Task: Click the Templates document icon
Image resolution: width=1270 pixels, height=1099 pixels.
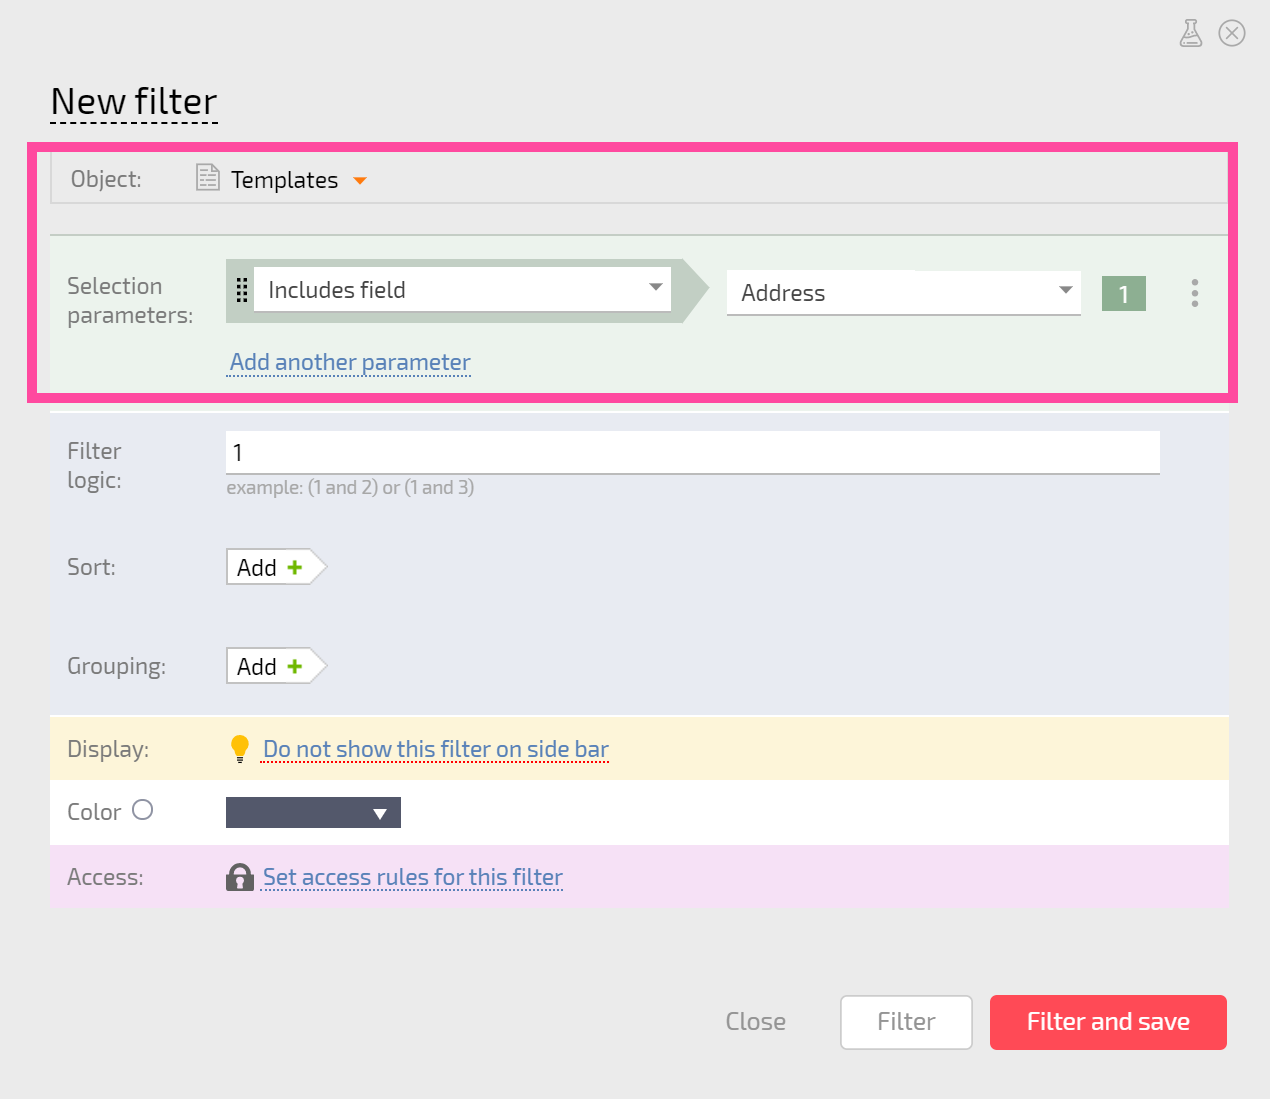Action: 207,177
